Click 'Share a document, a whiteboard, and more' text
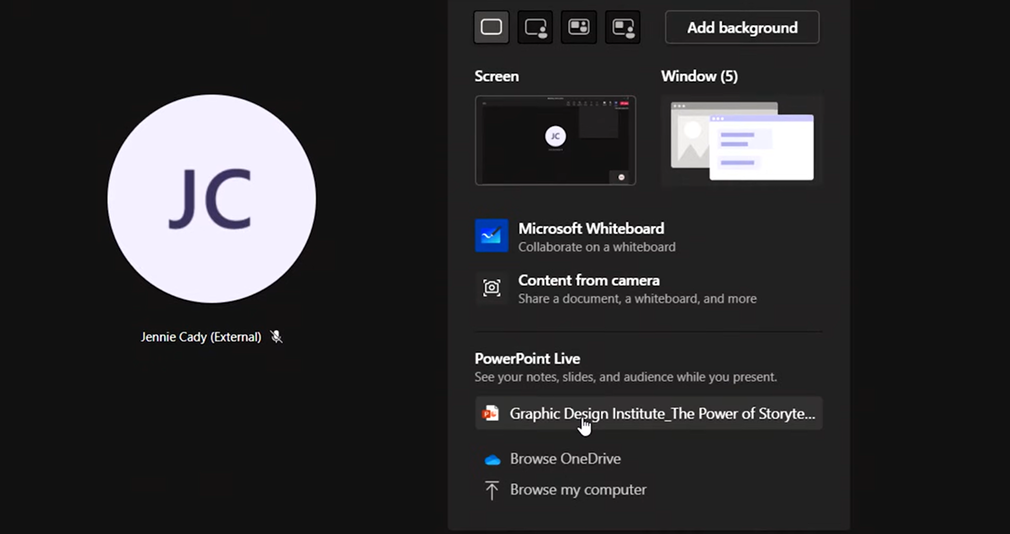The image size is (1010, 534). coord(637,299)
